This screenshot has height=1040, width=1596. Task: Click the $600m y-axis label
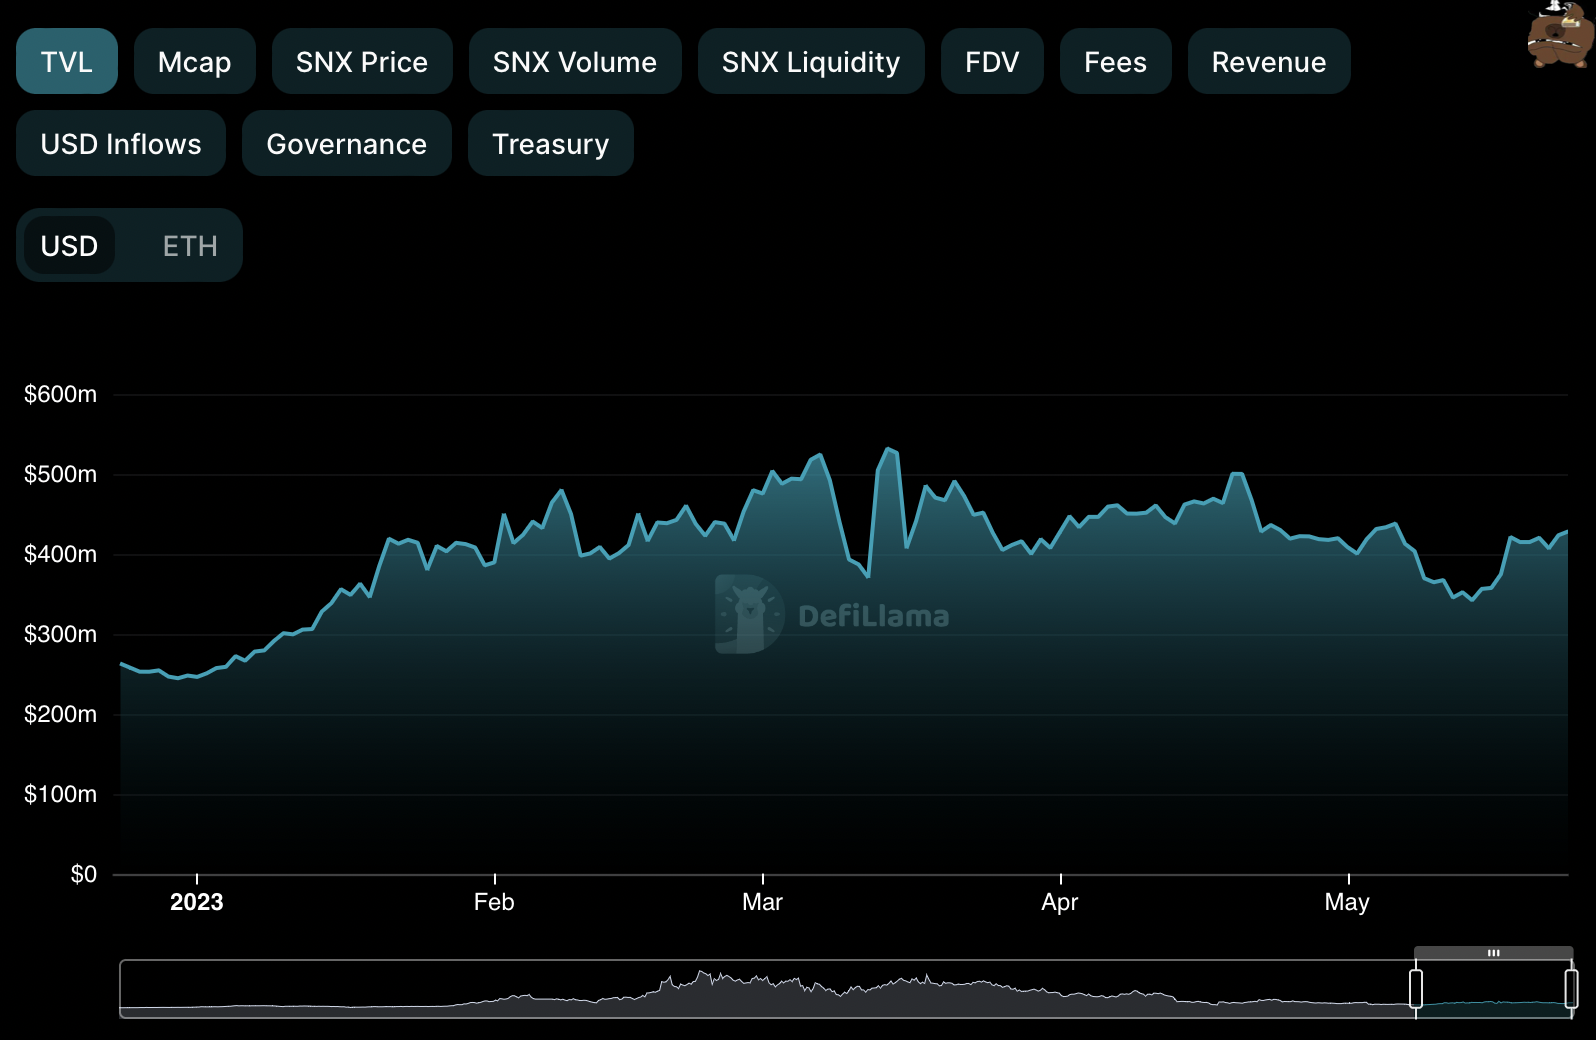(60, 394)
